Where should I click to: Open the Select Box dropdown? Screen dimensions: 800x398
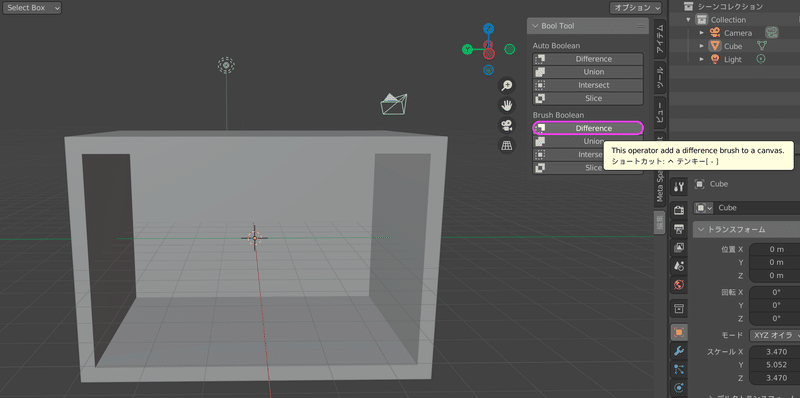[32, 8]
